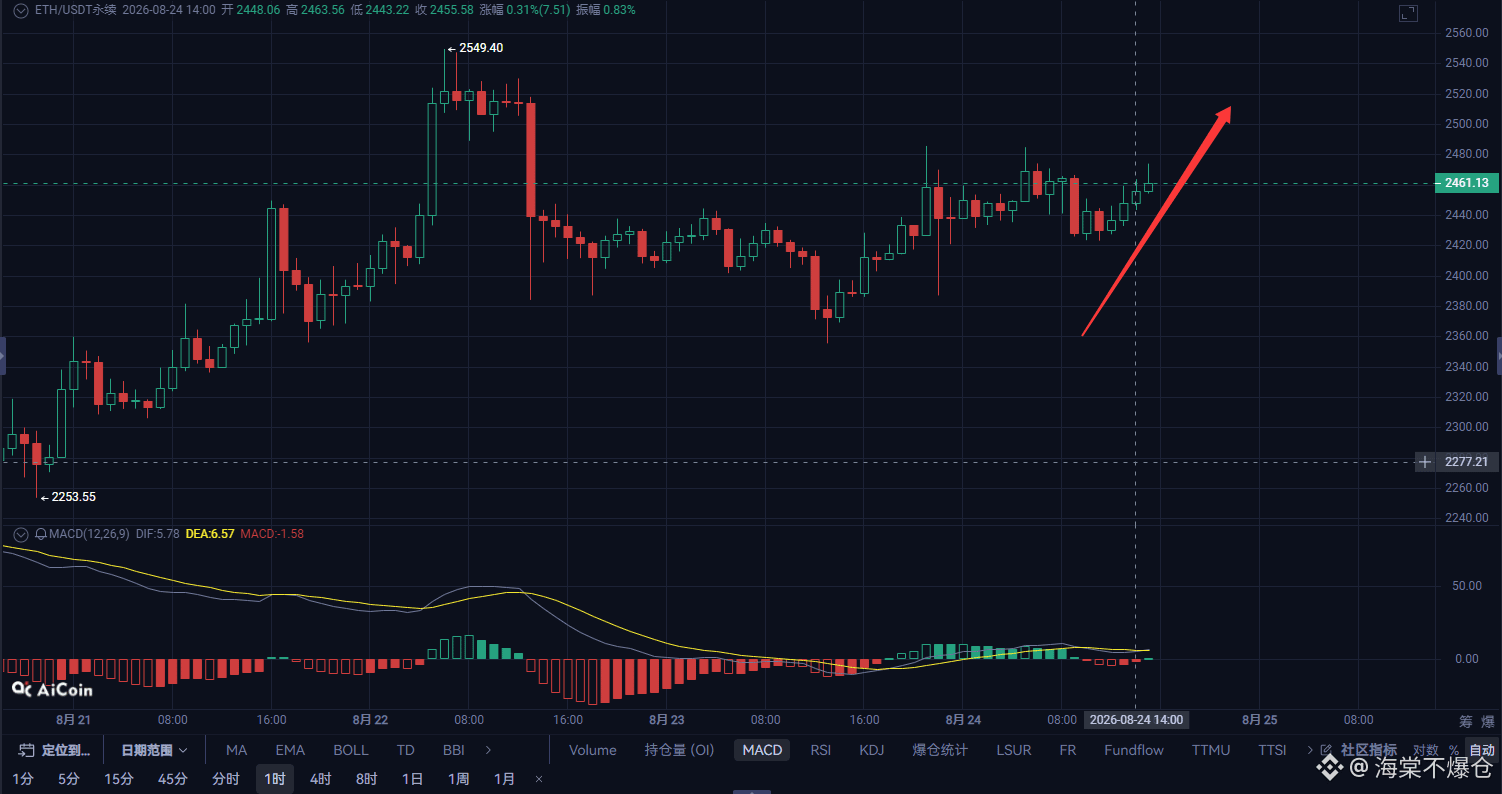
Task: Add the TTMU indicator
Action: (1211, 750)
